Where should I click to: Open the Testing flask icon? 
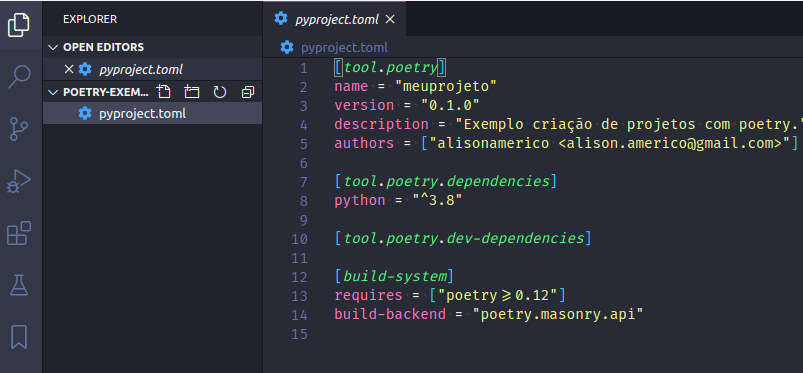(x=19, y=285)
